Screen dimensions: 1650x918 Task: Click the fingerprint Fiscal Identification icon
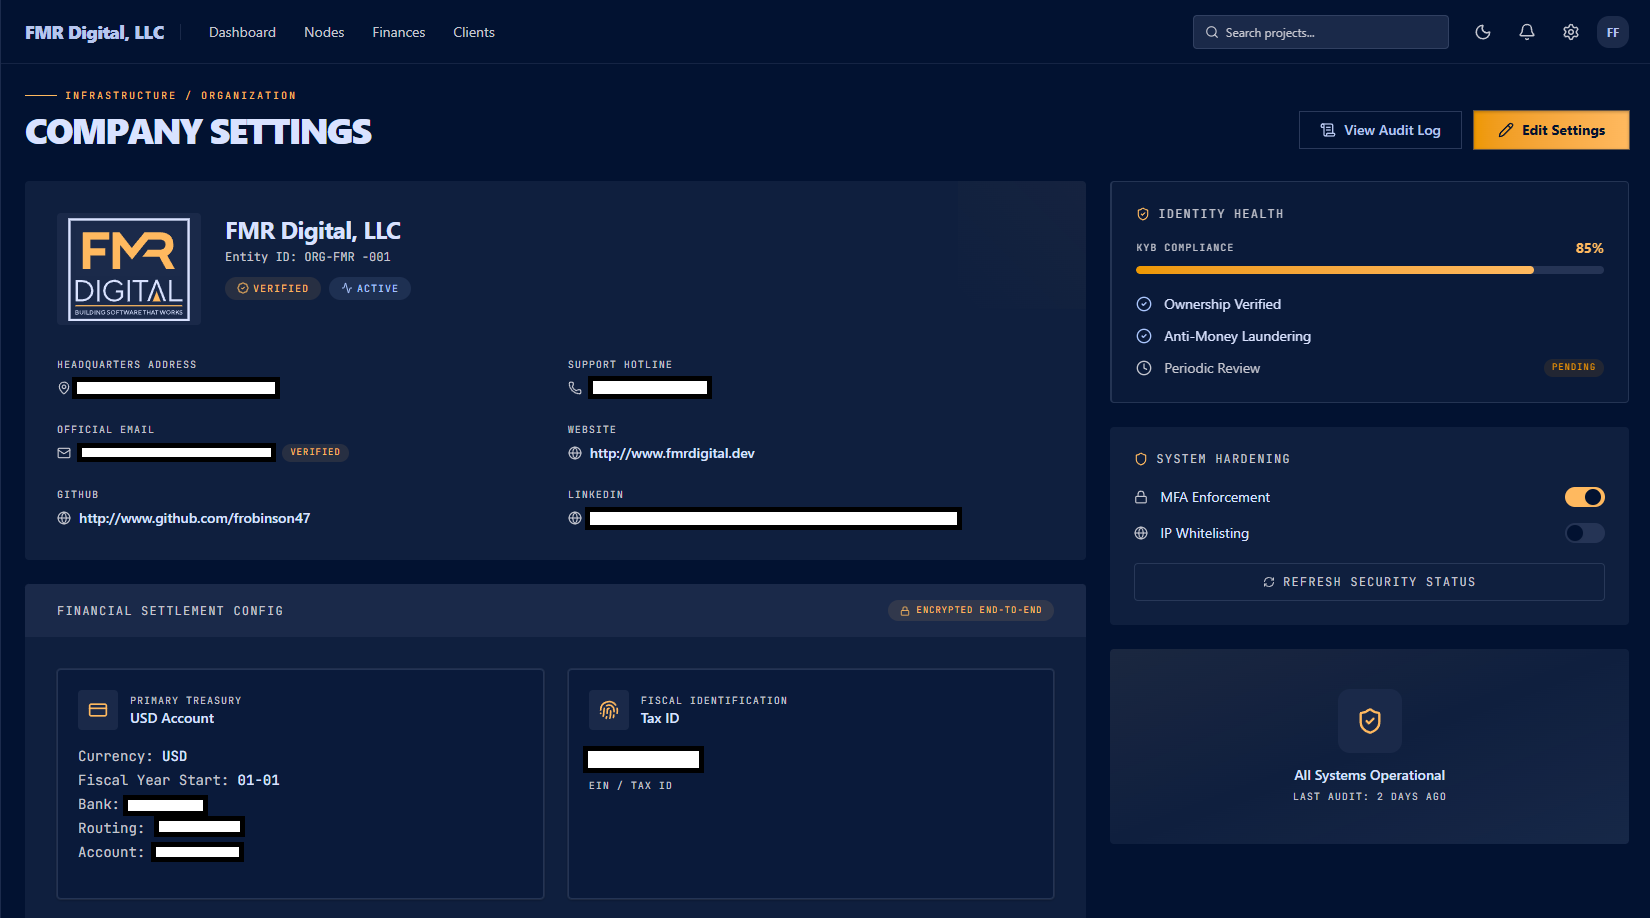click(x=608, y=710)
